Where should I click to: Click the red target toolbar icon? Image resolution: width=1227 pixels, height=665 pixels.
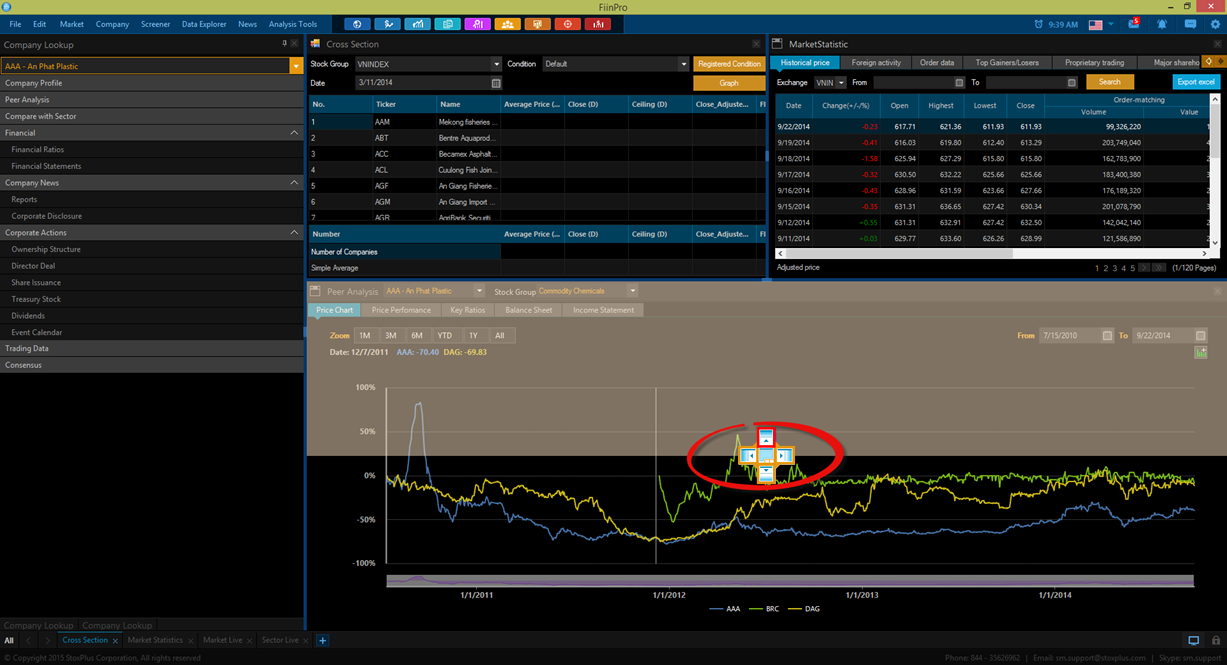(x=568, y=23)
